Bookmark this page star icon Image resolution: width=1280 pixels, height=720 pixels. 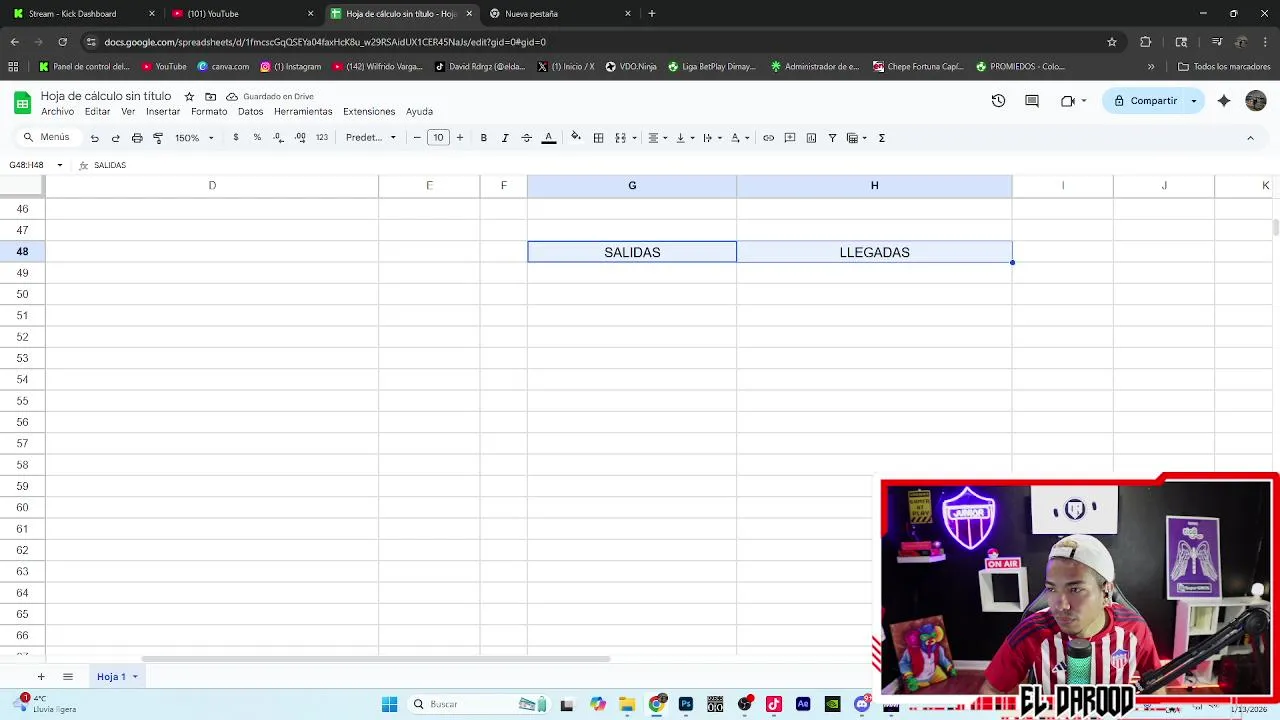(x=1112, y=42)
